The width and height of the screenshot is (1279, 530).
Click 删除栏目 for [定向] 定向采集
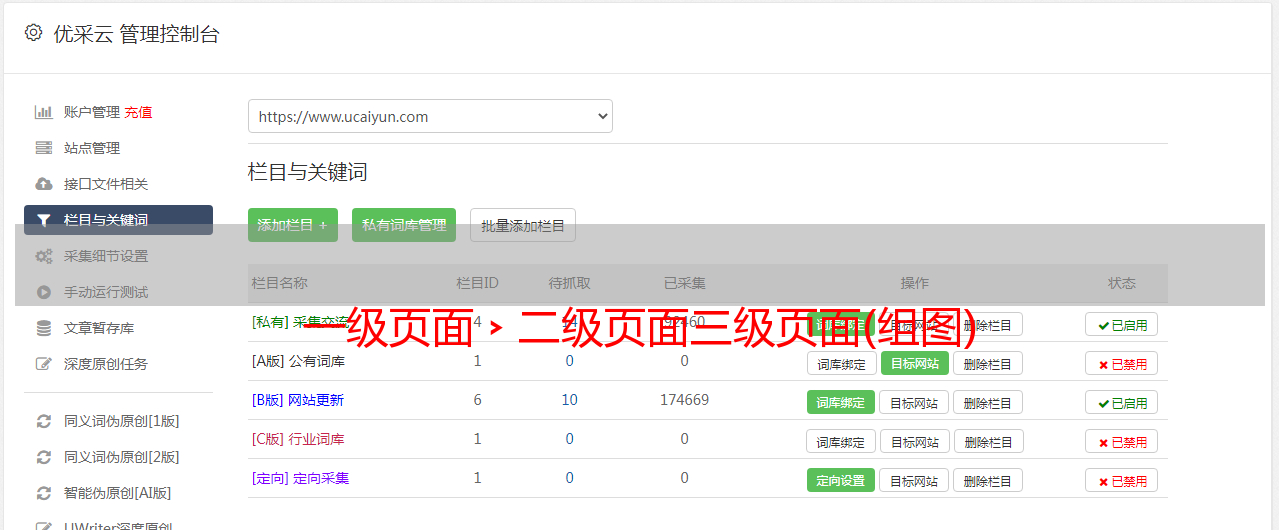pyautogui.click(x=988, y=480)
